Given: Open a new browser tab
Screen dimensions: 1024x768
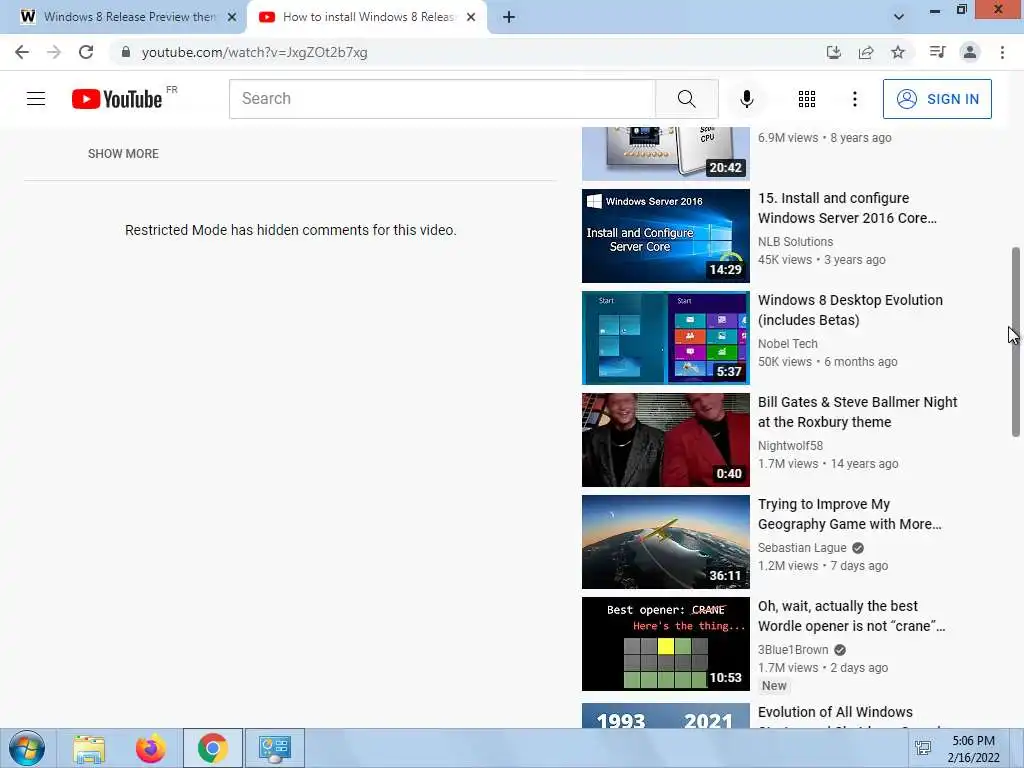Looking at the screenshot, I should click(x=509, y=17).
